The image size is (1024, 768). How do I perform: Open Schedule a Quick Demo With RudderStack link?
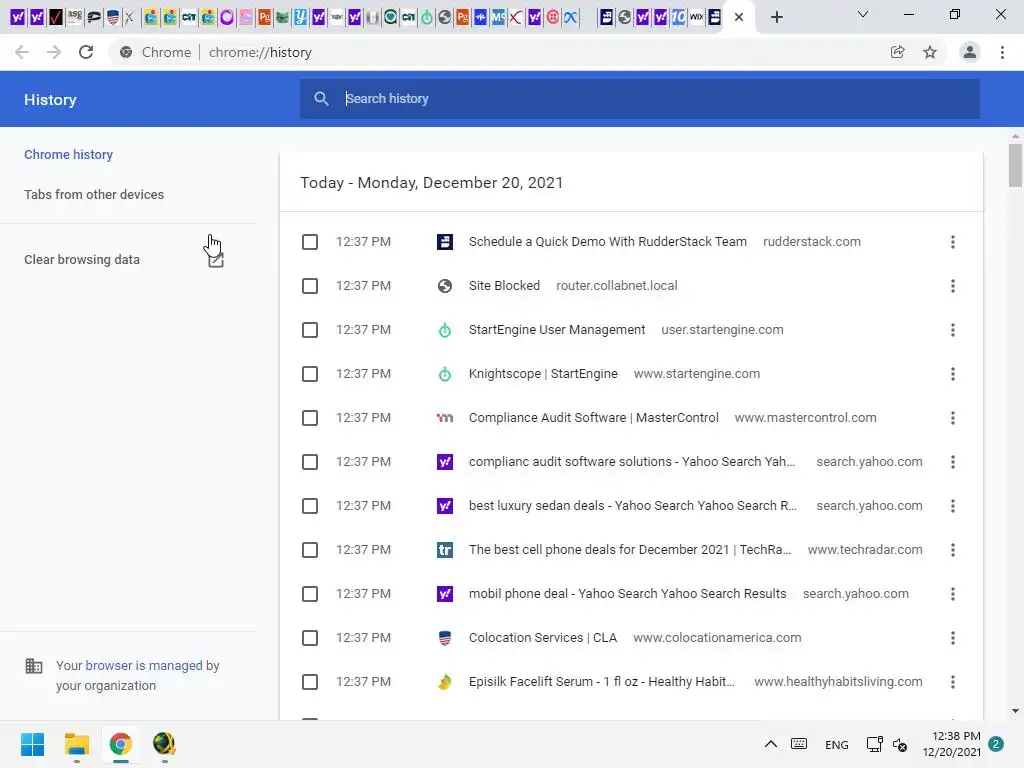click(607, 242)
